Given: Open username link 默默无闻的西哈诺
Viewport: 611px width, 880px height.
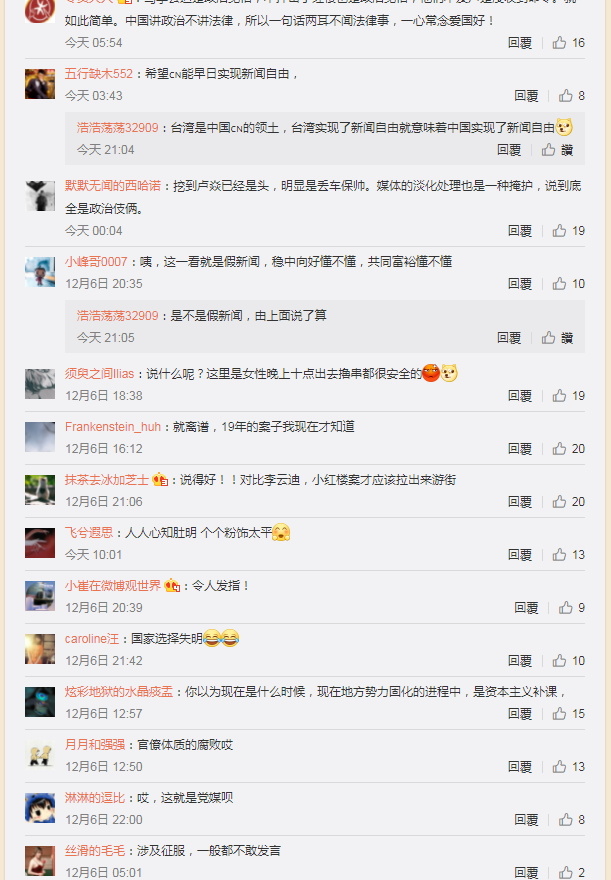Looking at the screenshot, I should tap(113, 186).
